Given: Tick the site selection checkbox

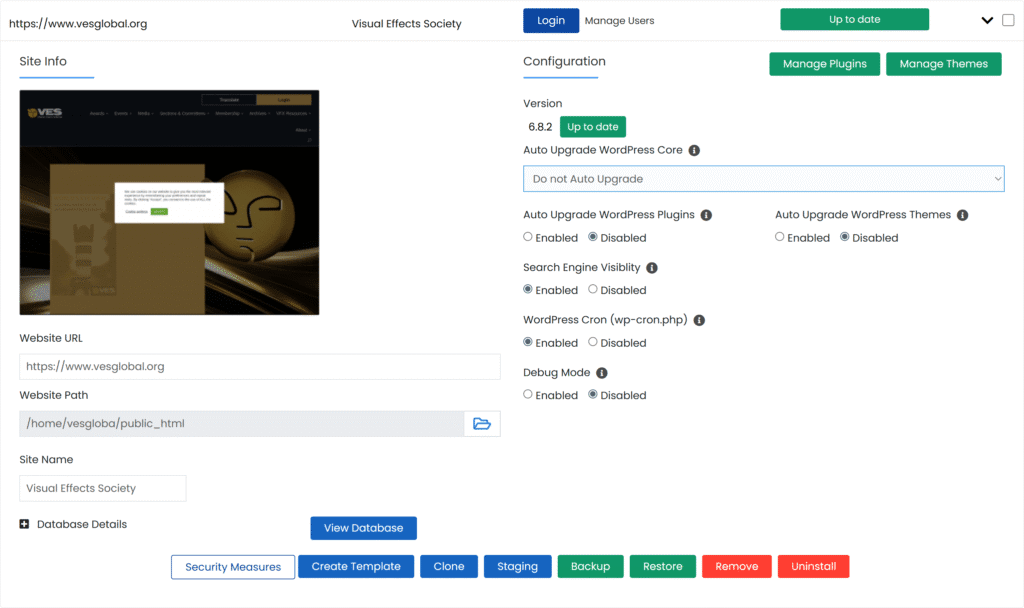Looking at the screenshot, I should 1008,20.
